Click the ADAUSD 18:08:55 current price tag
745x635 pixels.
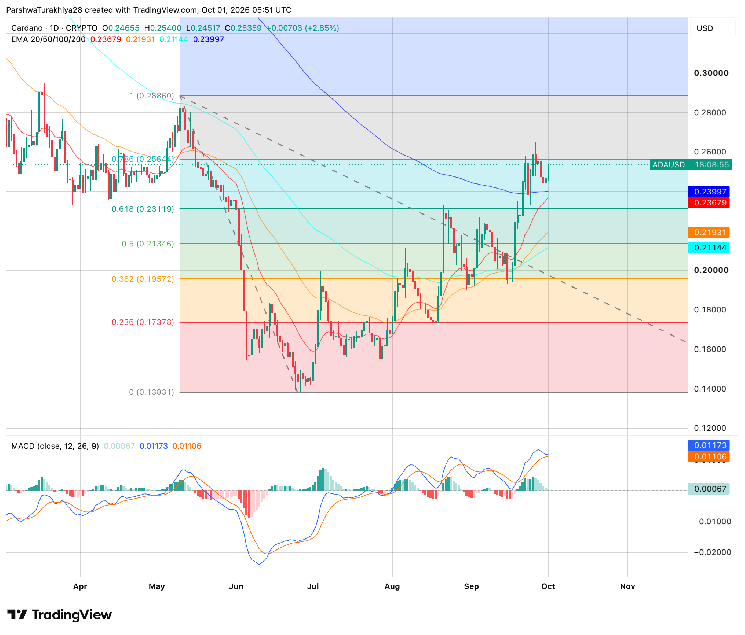coord(691,165)
